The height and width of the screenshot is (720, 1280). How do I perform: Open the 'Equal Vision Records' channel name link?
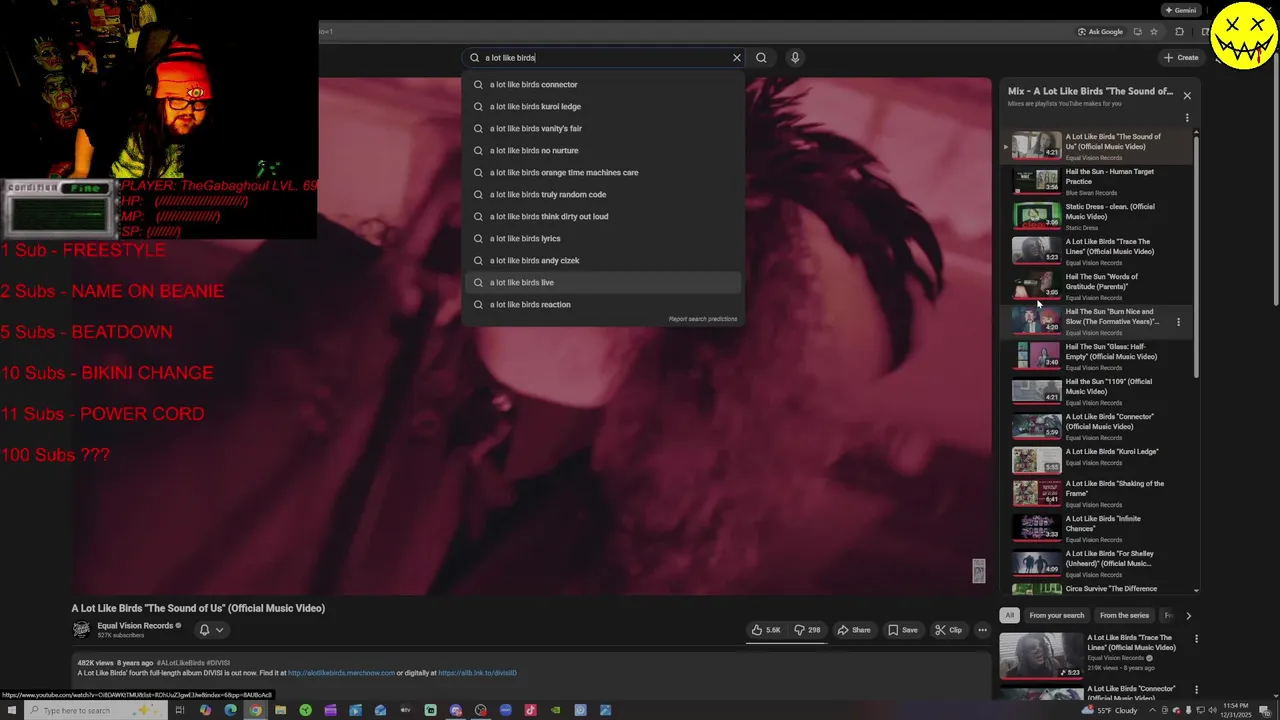click(135, 626)
